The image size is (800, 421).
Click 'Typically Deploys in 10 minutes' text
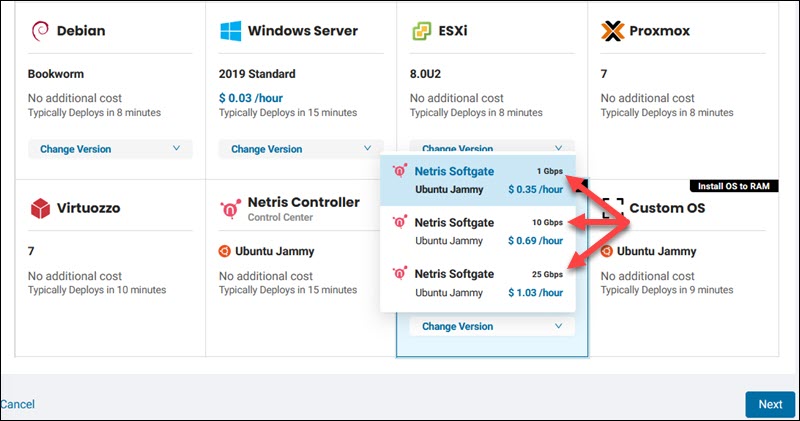pyautogui.click(x=97, y=290)
